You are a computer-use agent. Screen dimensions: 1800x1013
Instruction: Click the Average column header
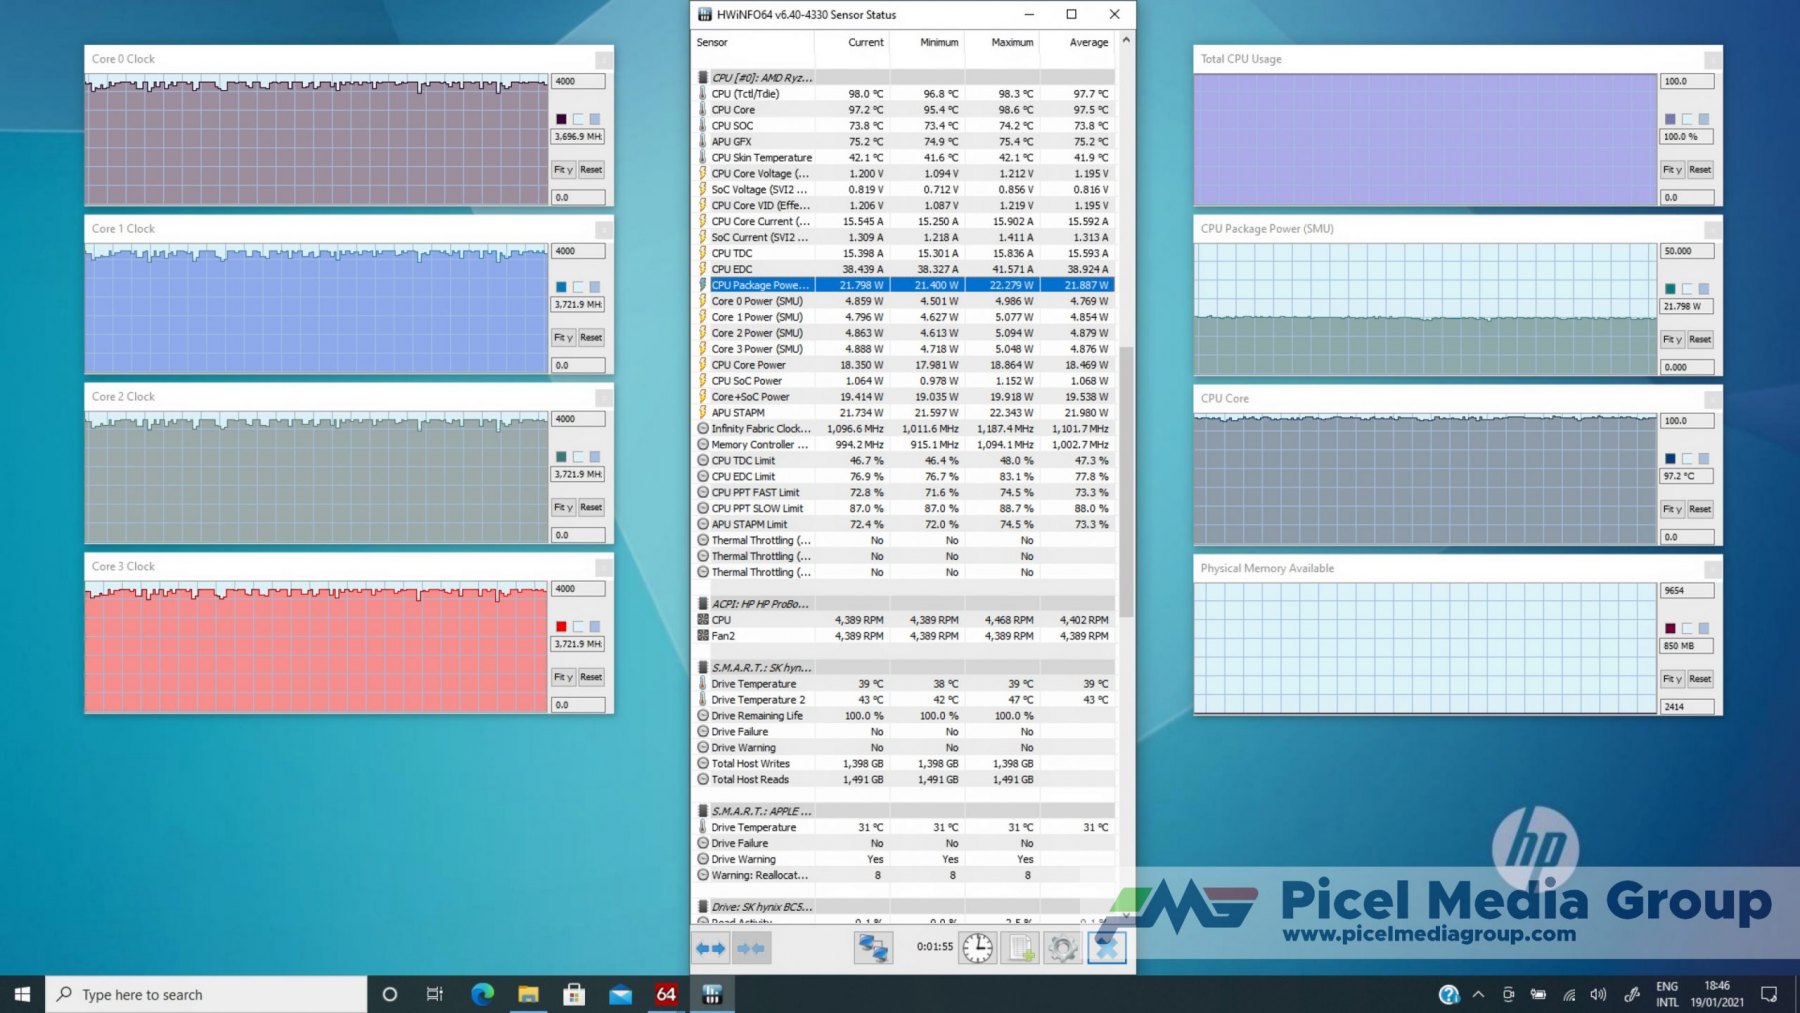pos(1088,43)
